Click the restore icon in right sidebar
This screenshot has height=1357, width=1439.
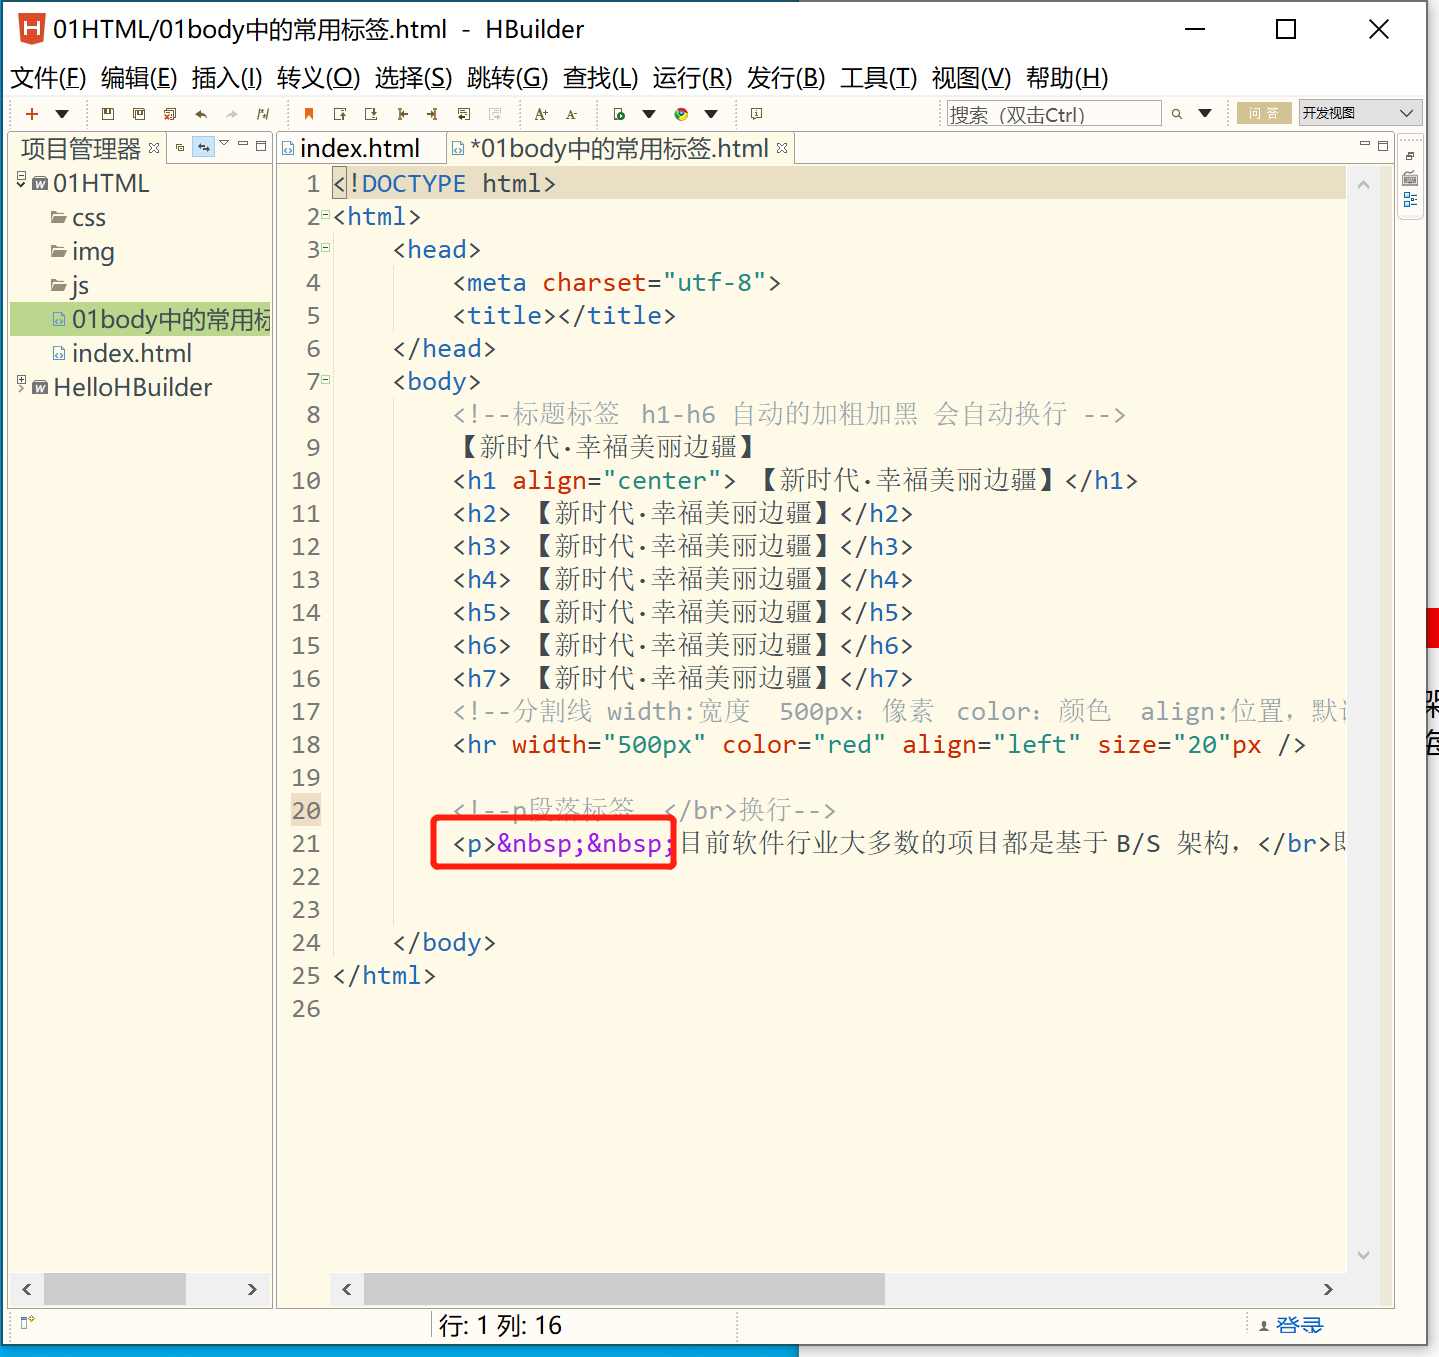1410,156
